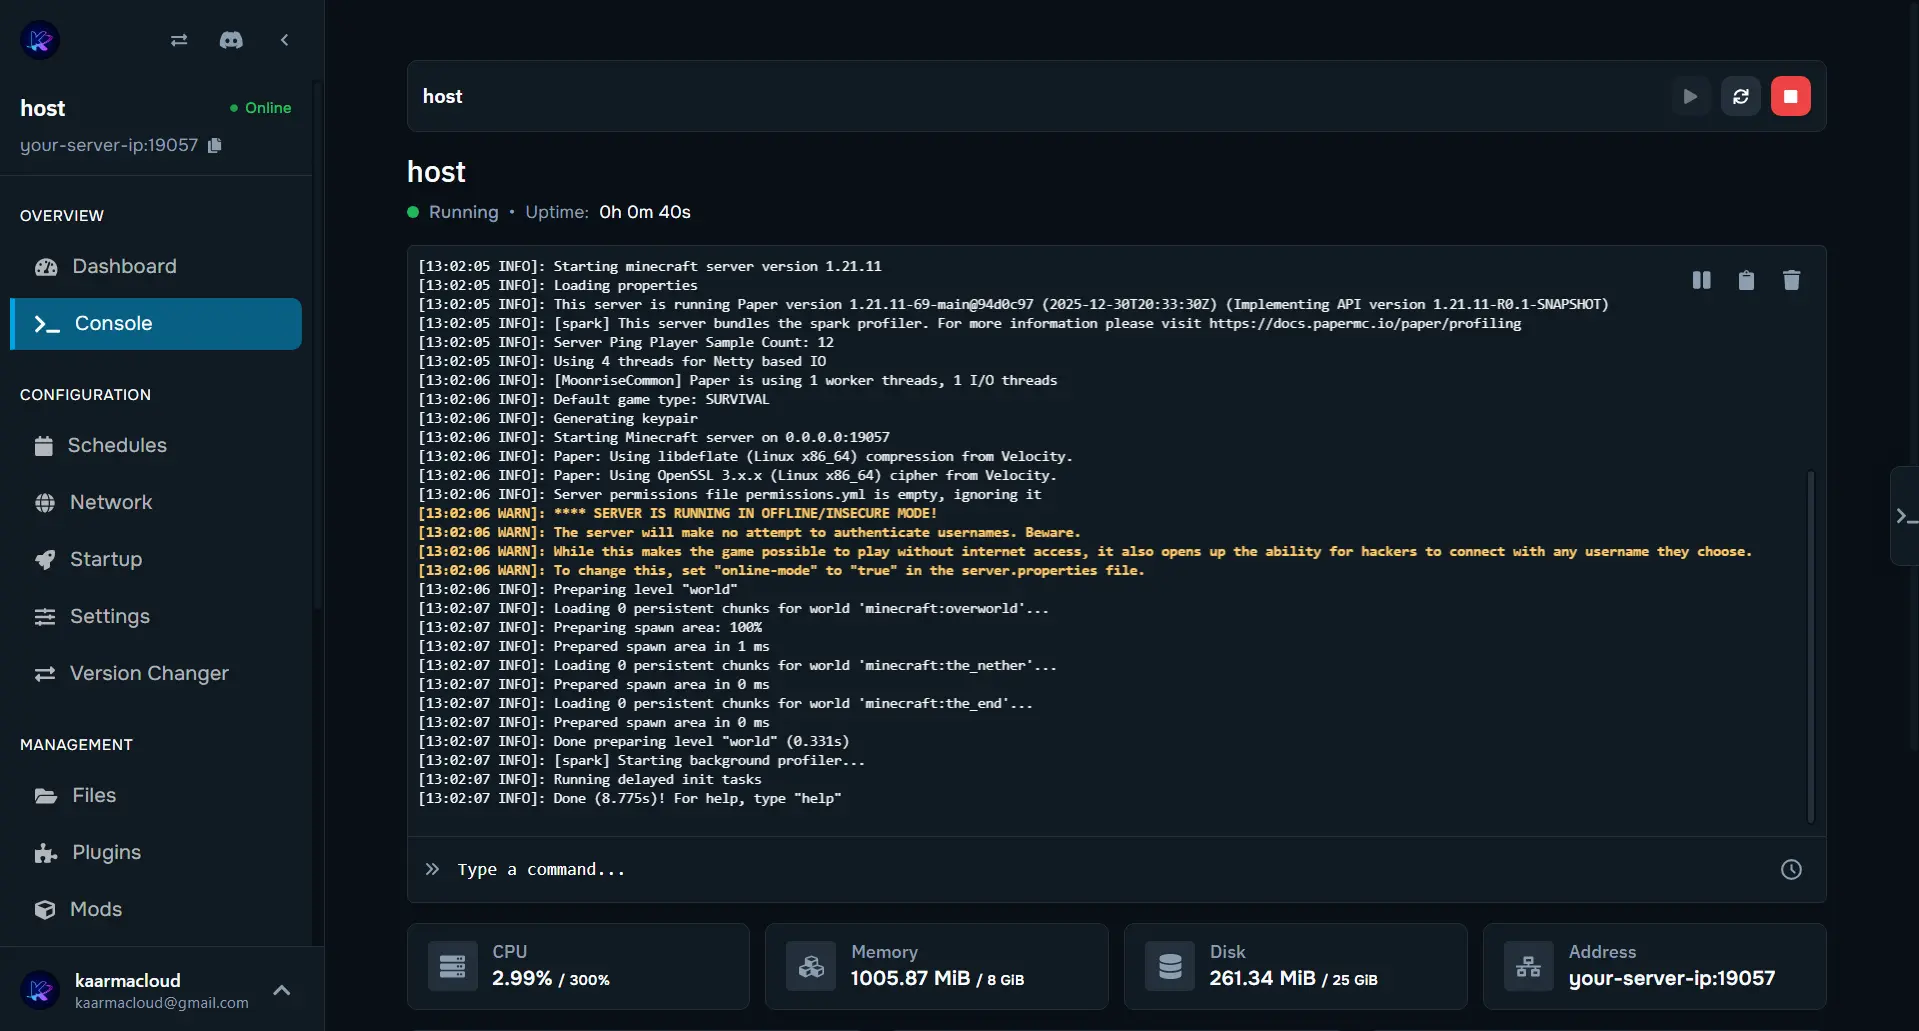This screenshot has width=1919, height=1031.
Task: Click the double chevron command prompt icon
Action: (432, 869)
